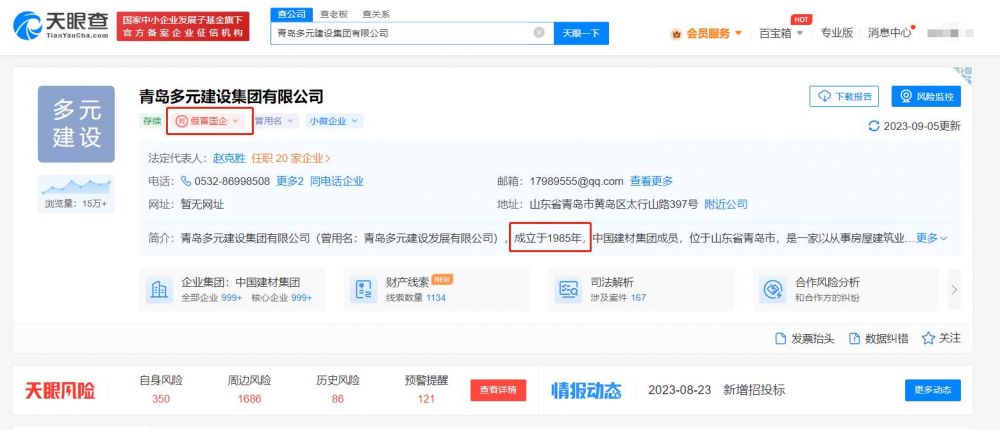Screen dimensions: 1000x430
Task: Click the 司法解析 icon
Action: (x=568, y=290)
